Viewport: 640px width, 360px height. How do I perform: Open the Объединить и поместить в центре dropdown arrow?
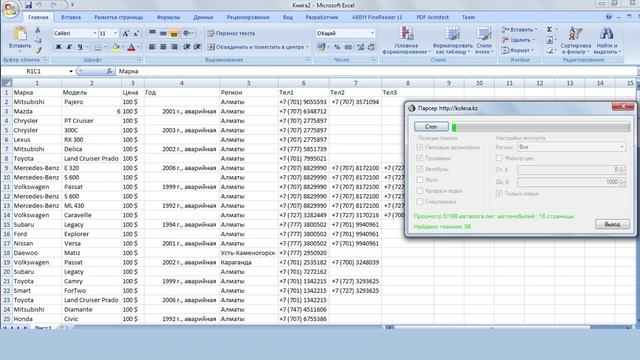307,47
